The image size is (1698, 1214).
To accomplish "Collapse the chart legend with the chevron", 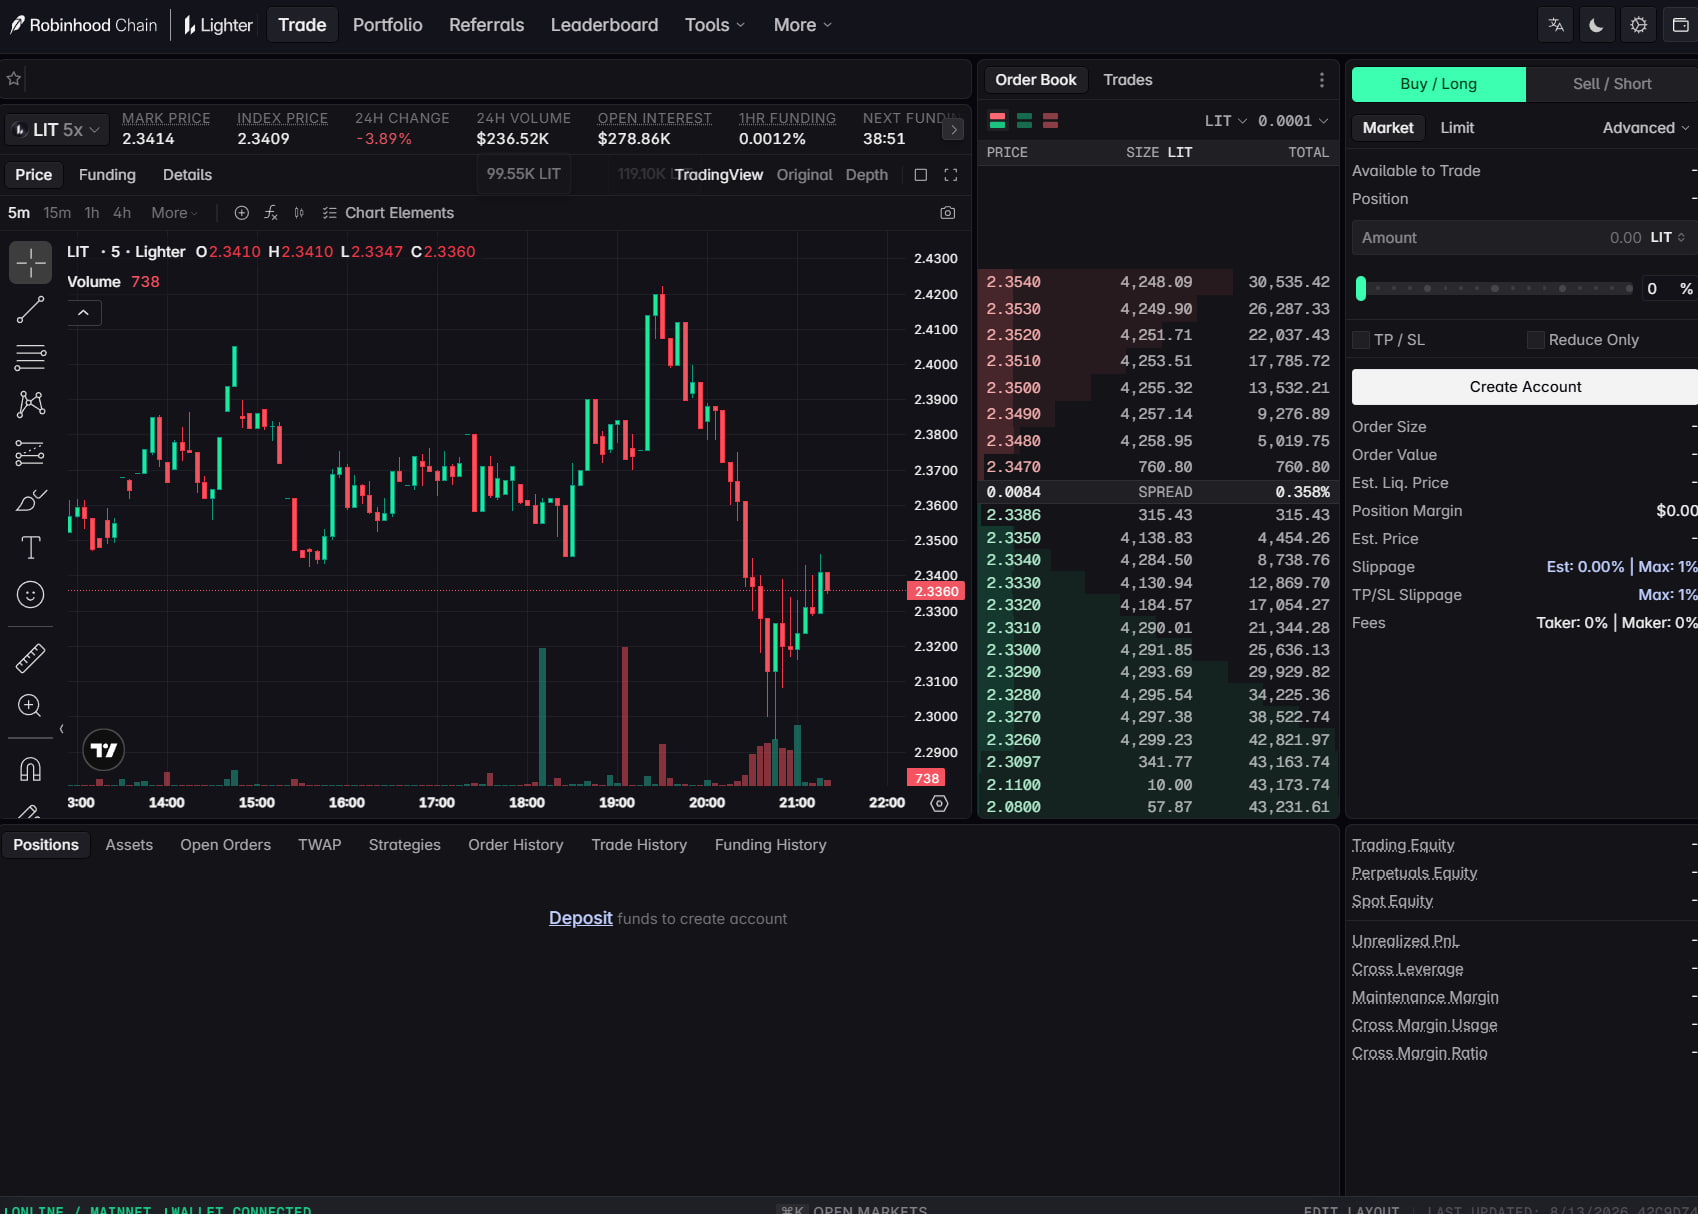I will [x=84, y=313].
